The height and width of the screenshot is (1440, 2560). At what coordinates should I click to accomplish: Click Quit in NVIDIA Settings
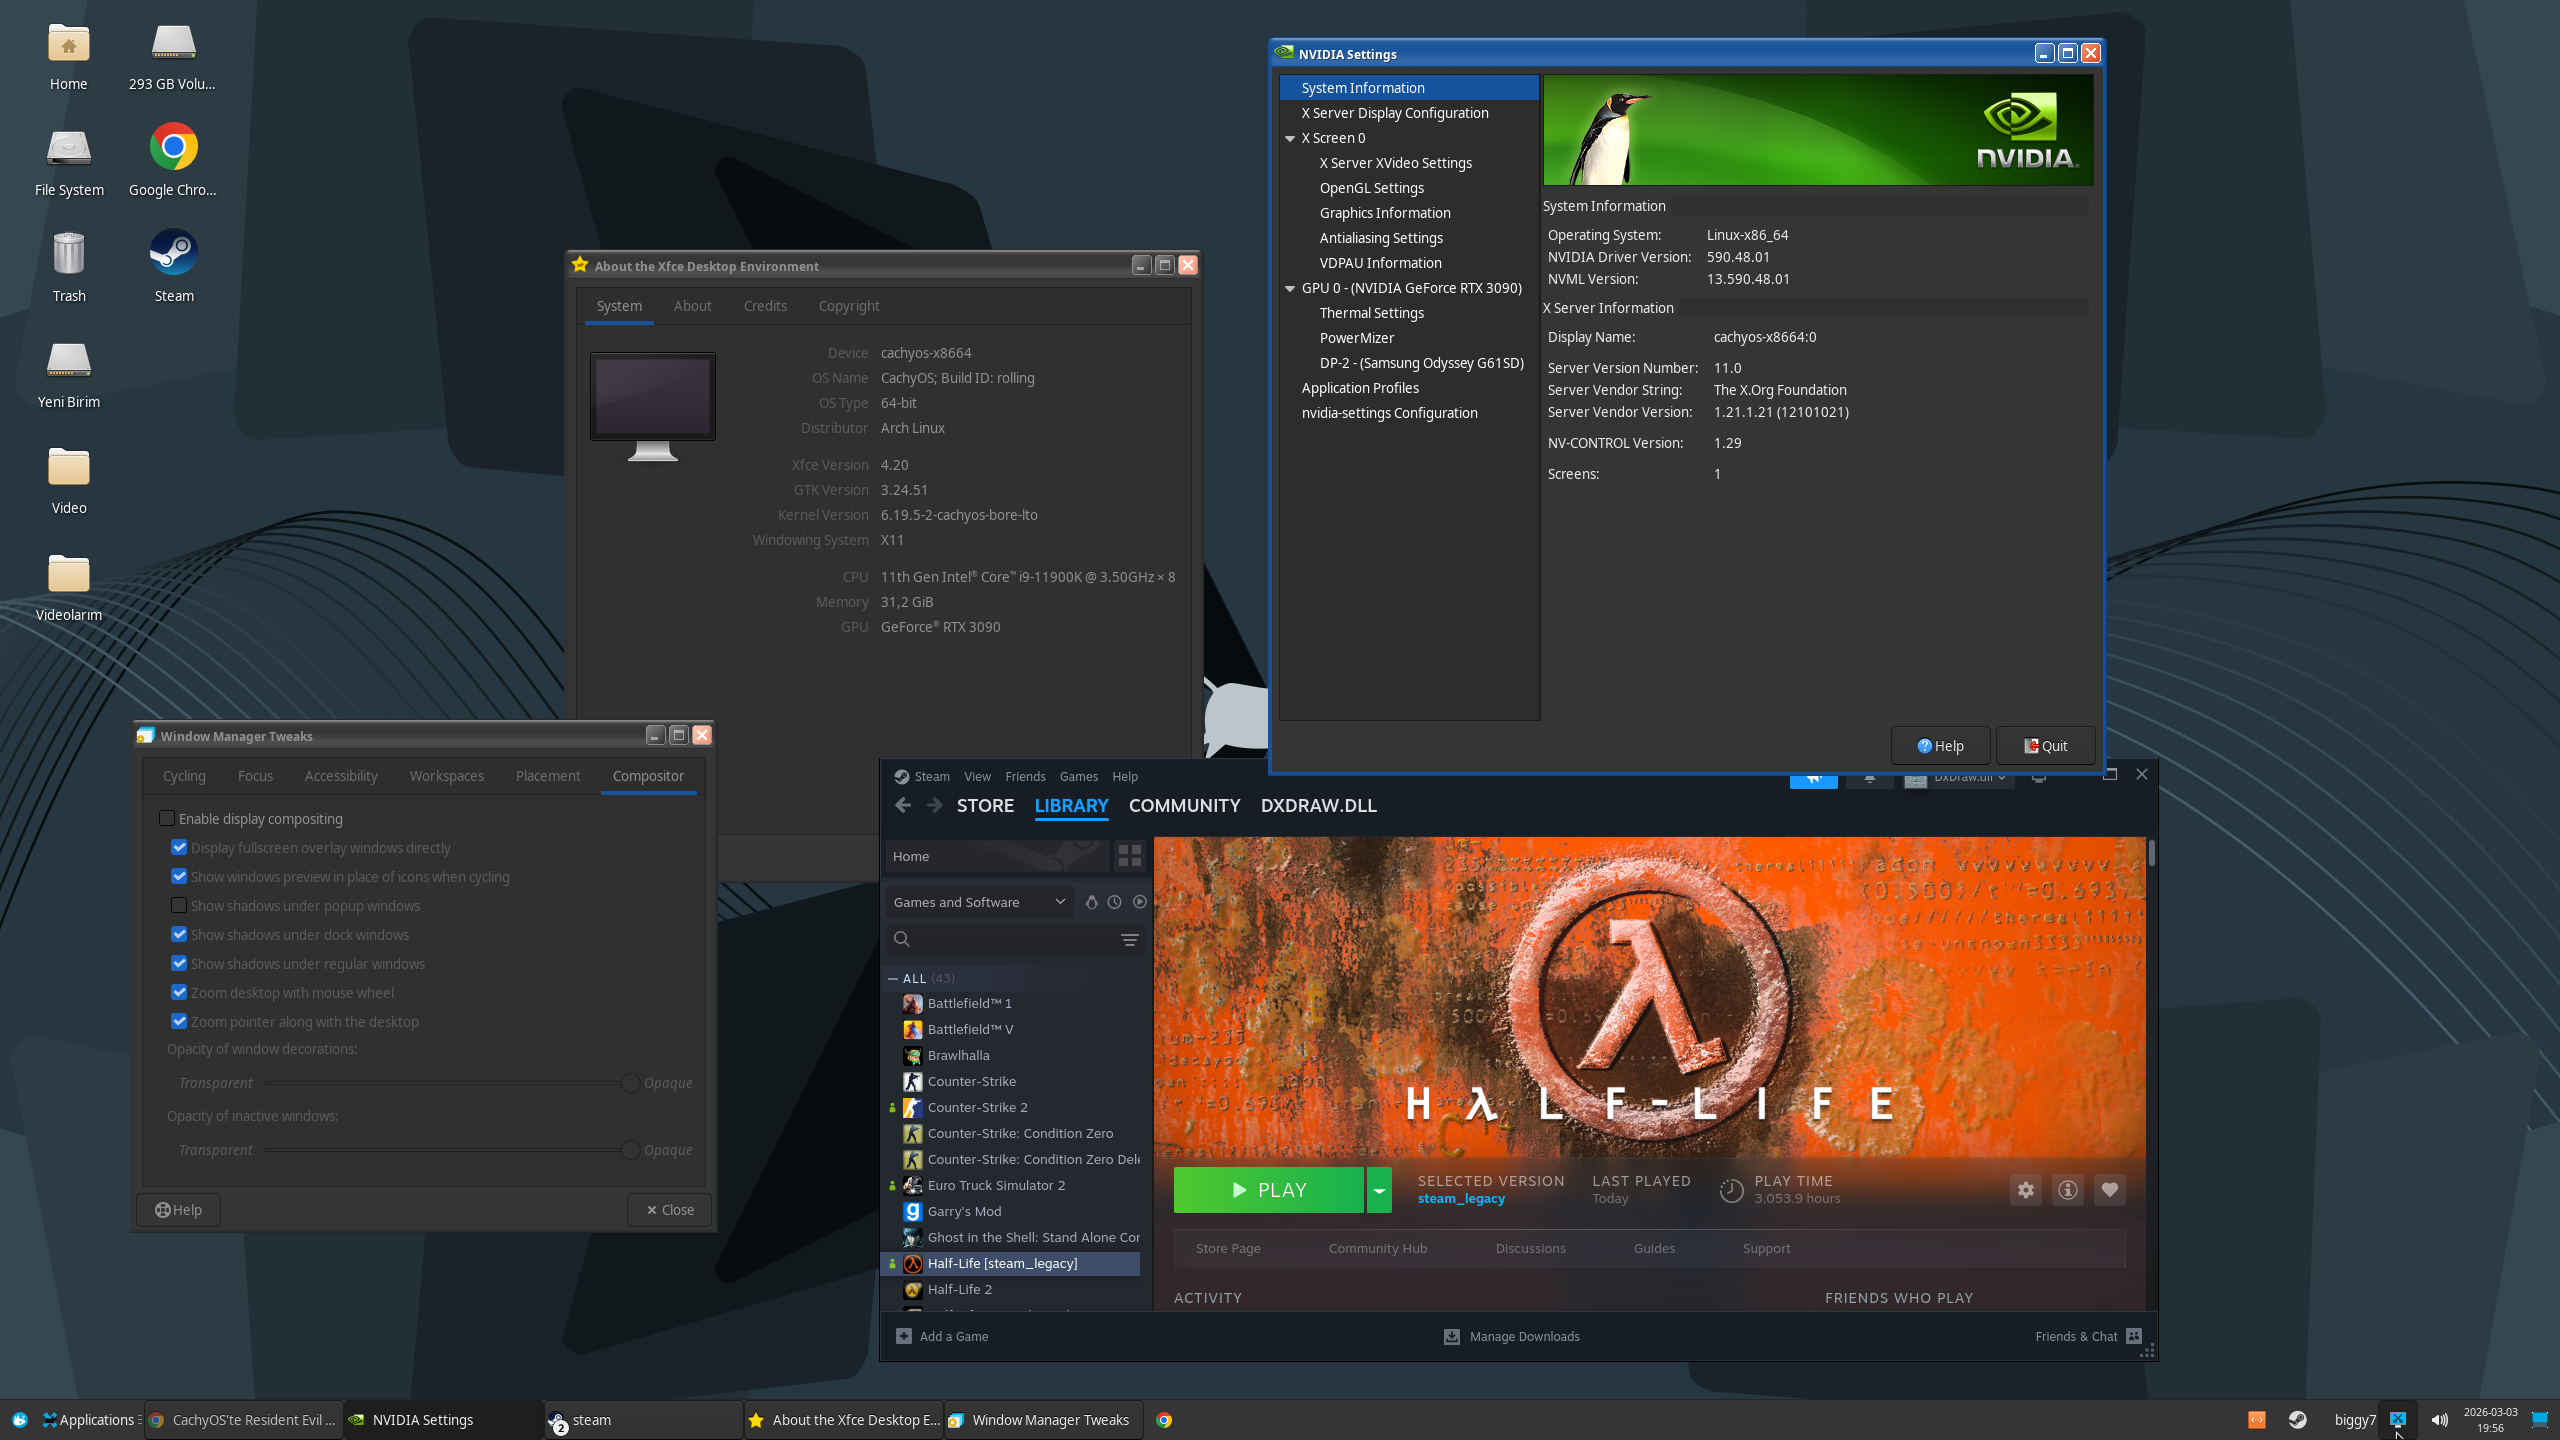2045,746
